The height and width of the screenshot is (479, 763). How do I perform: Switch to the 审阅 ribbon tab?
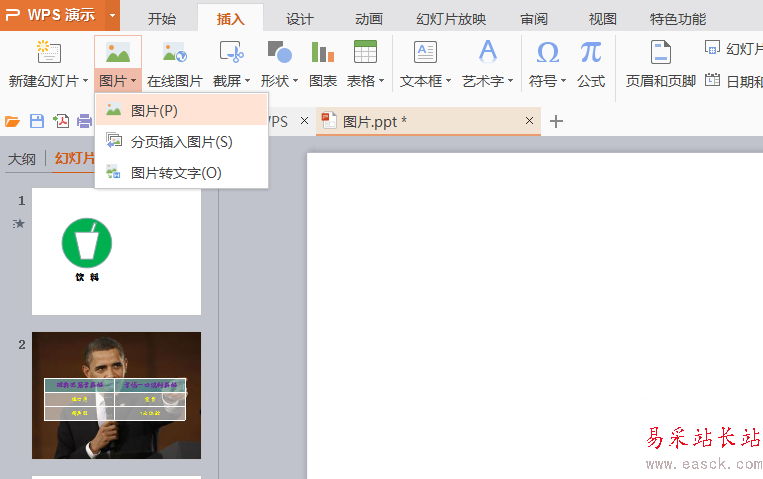pos(534,19)
